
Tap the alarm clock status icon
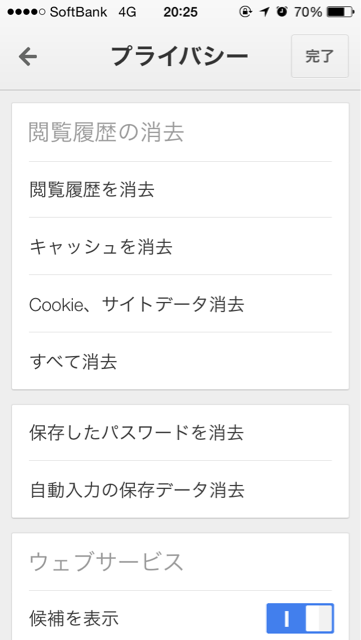click(281, 12)
